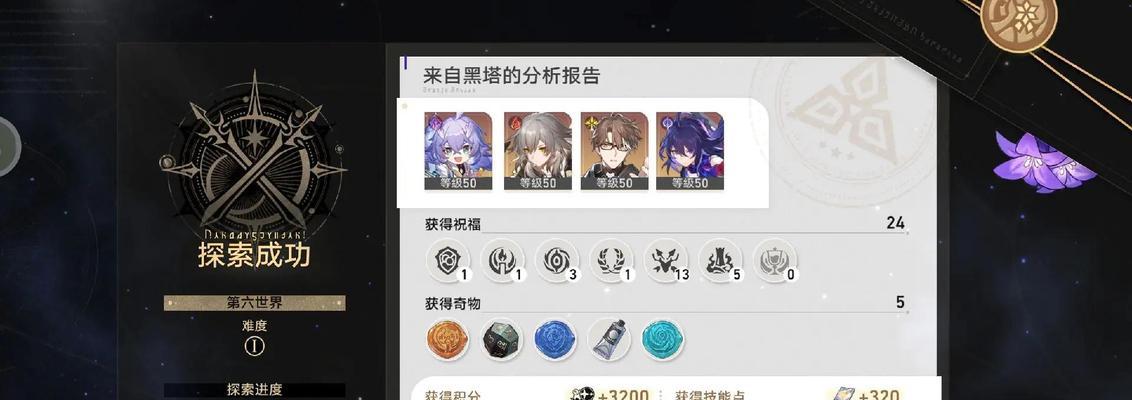1132x400 pixels.
Task: Open the dark blue-haired character portrait
Action: tap(690, 151)
